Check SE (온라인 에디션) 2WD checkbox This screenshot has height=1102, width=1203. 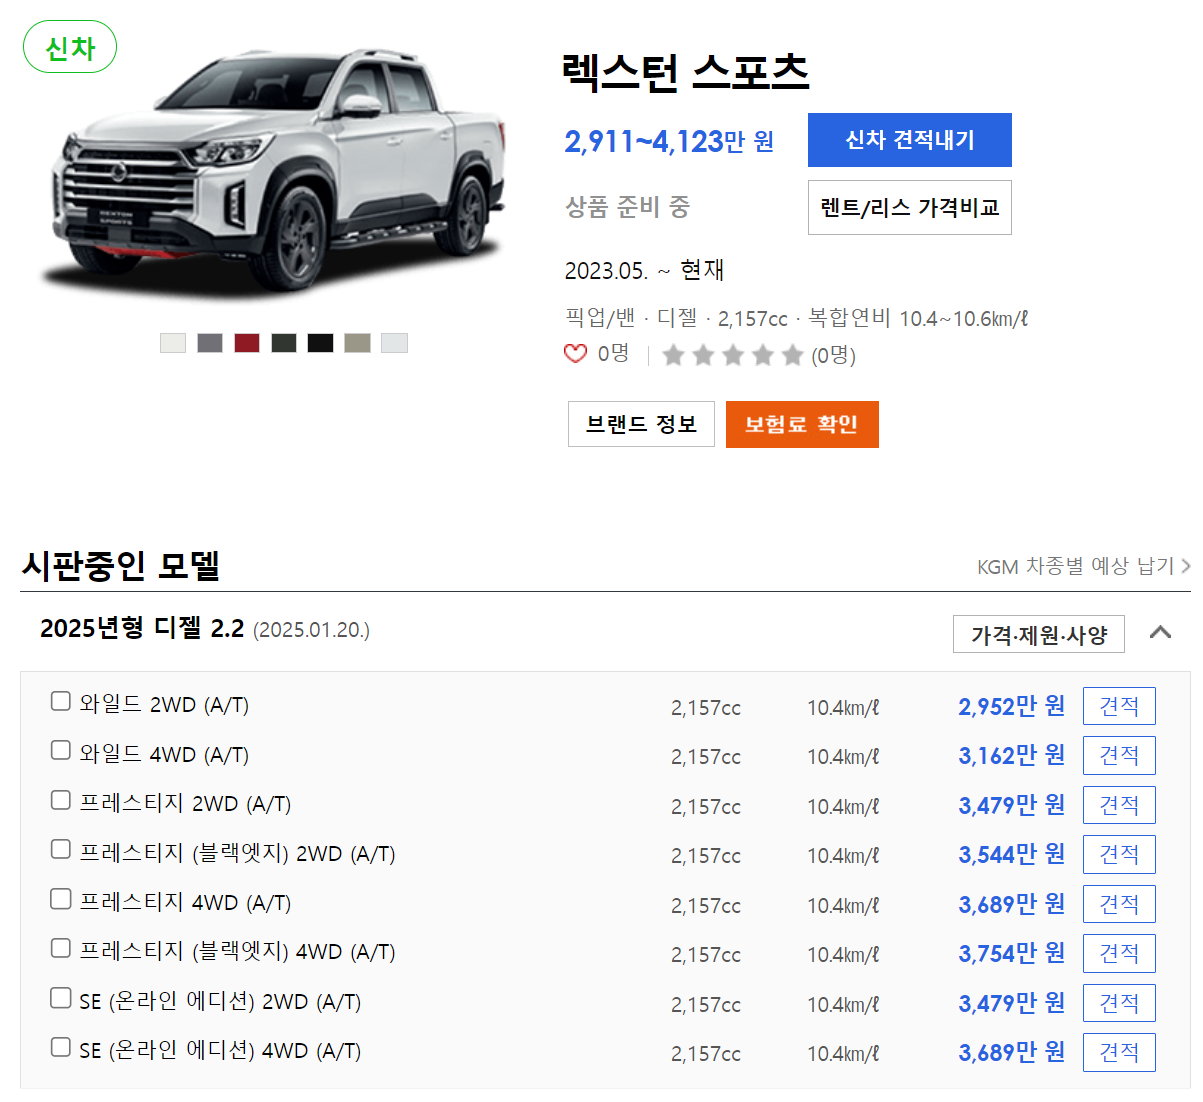click(x=61, y=998)
